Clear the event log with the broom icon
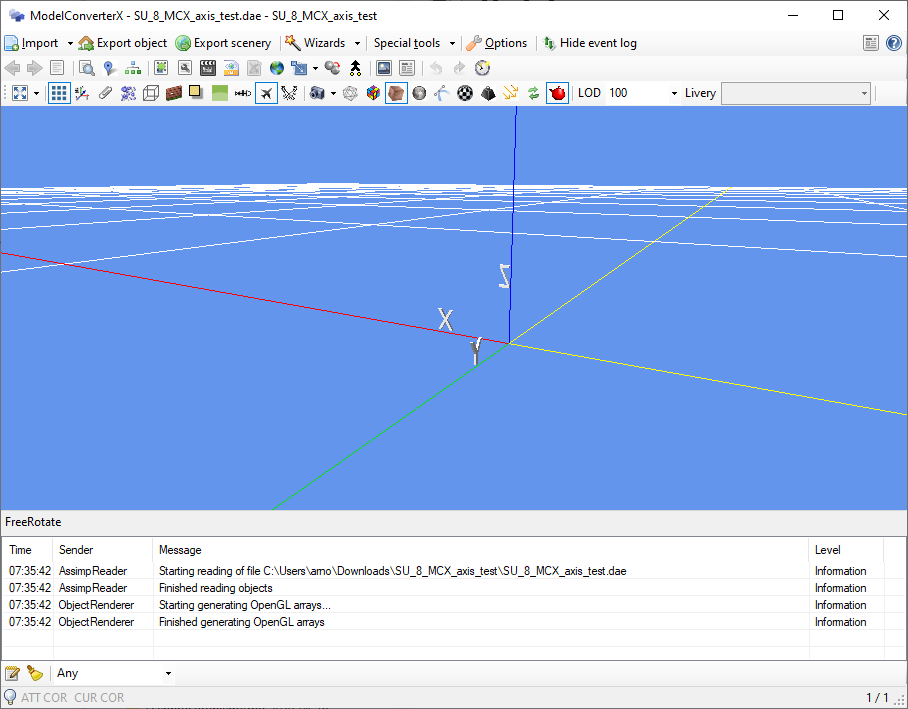 coord(35,673)
